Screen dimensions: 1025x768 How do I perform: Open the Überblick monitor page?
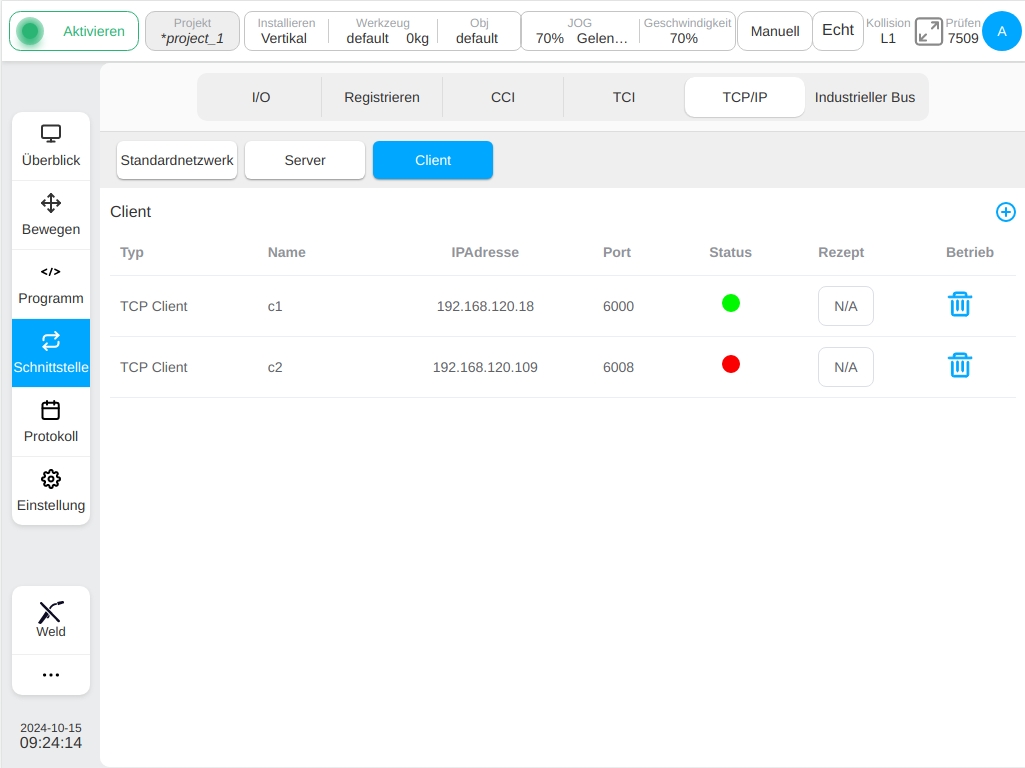51,146
